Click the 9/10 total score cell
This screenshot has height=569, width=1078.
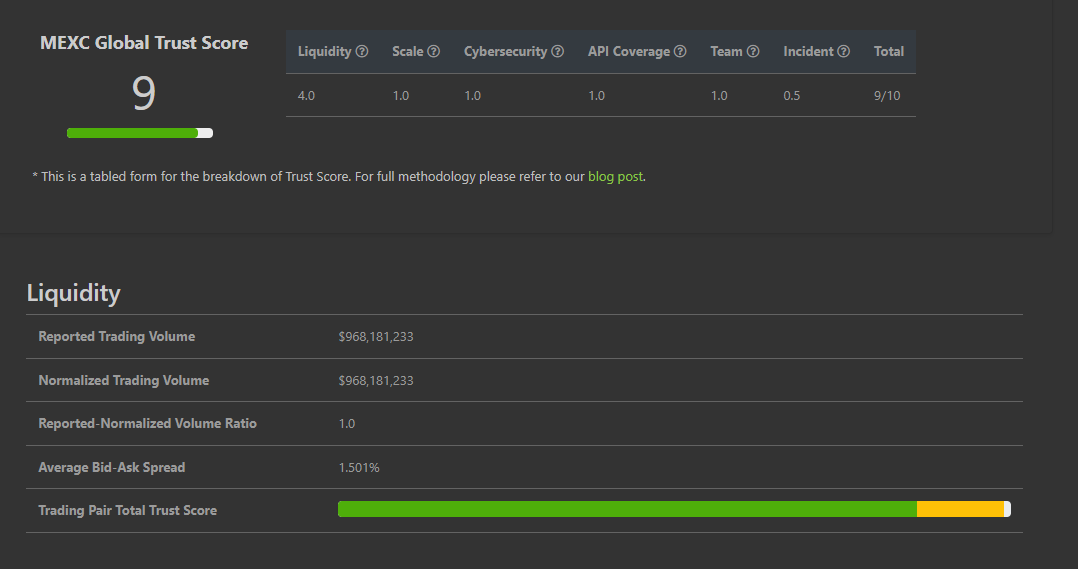pyautogui.click(x=887, y=96)
